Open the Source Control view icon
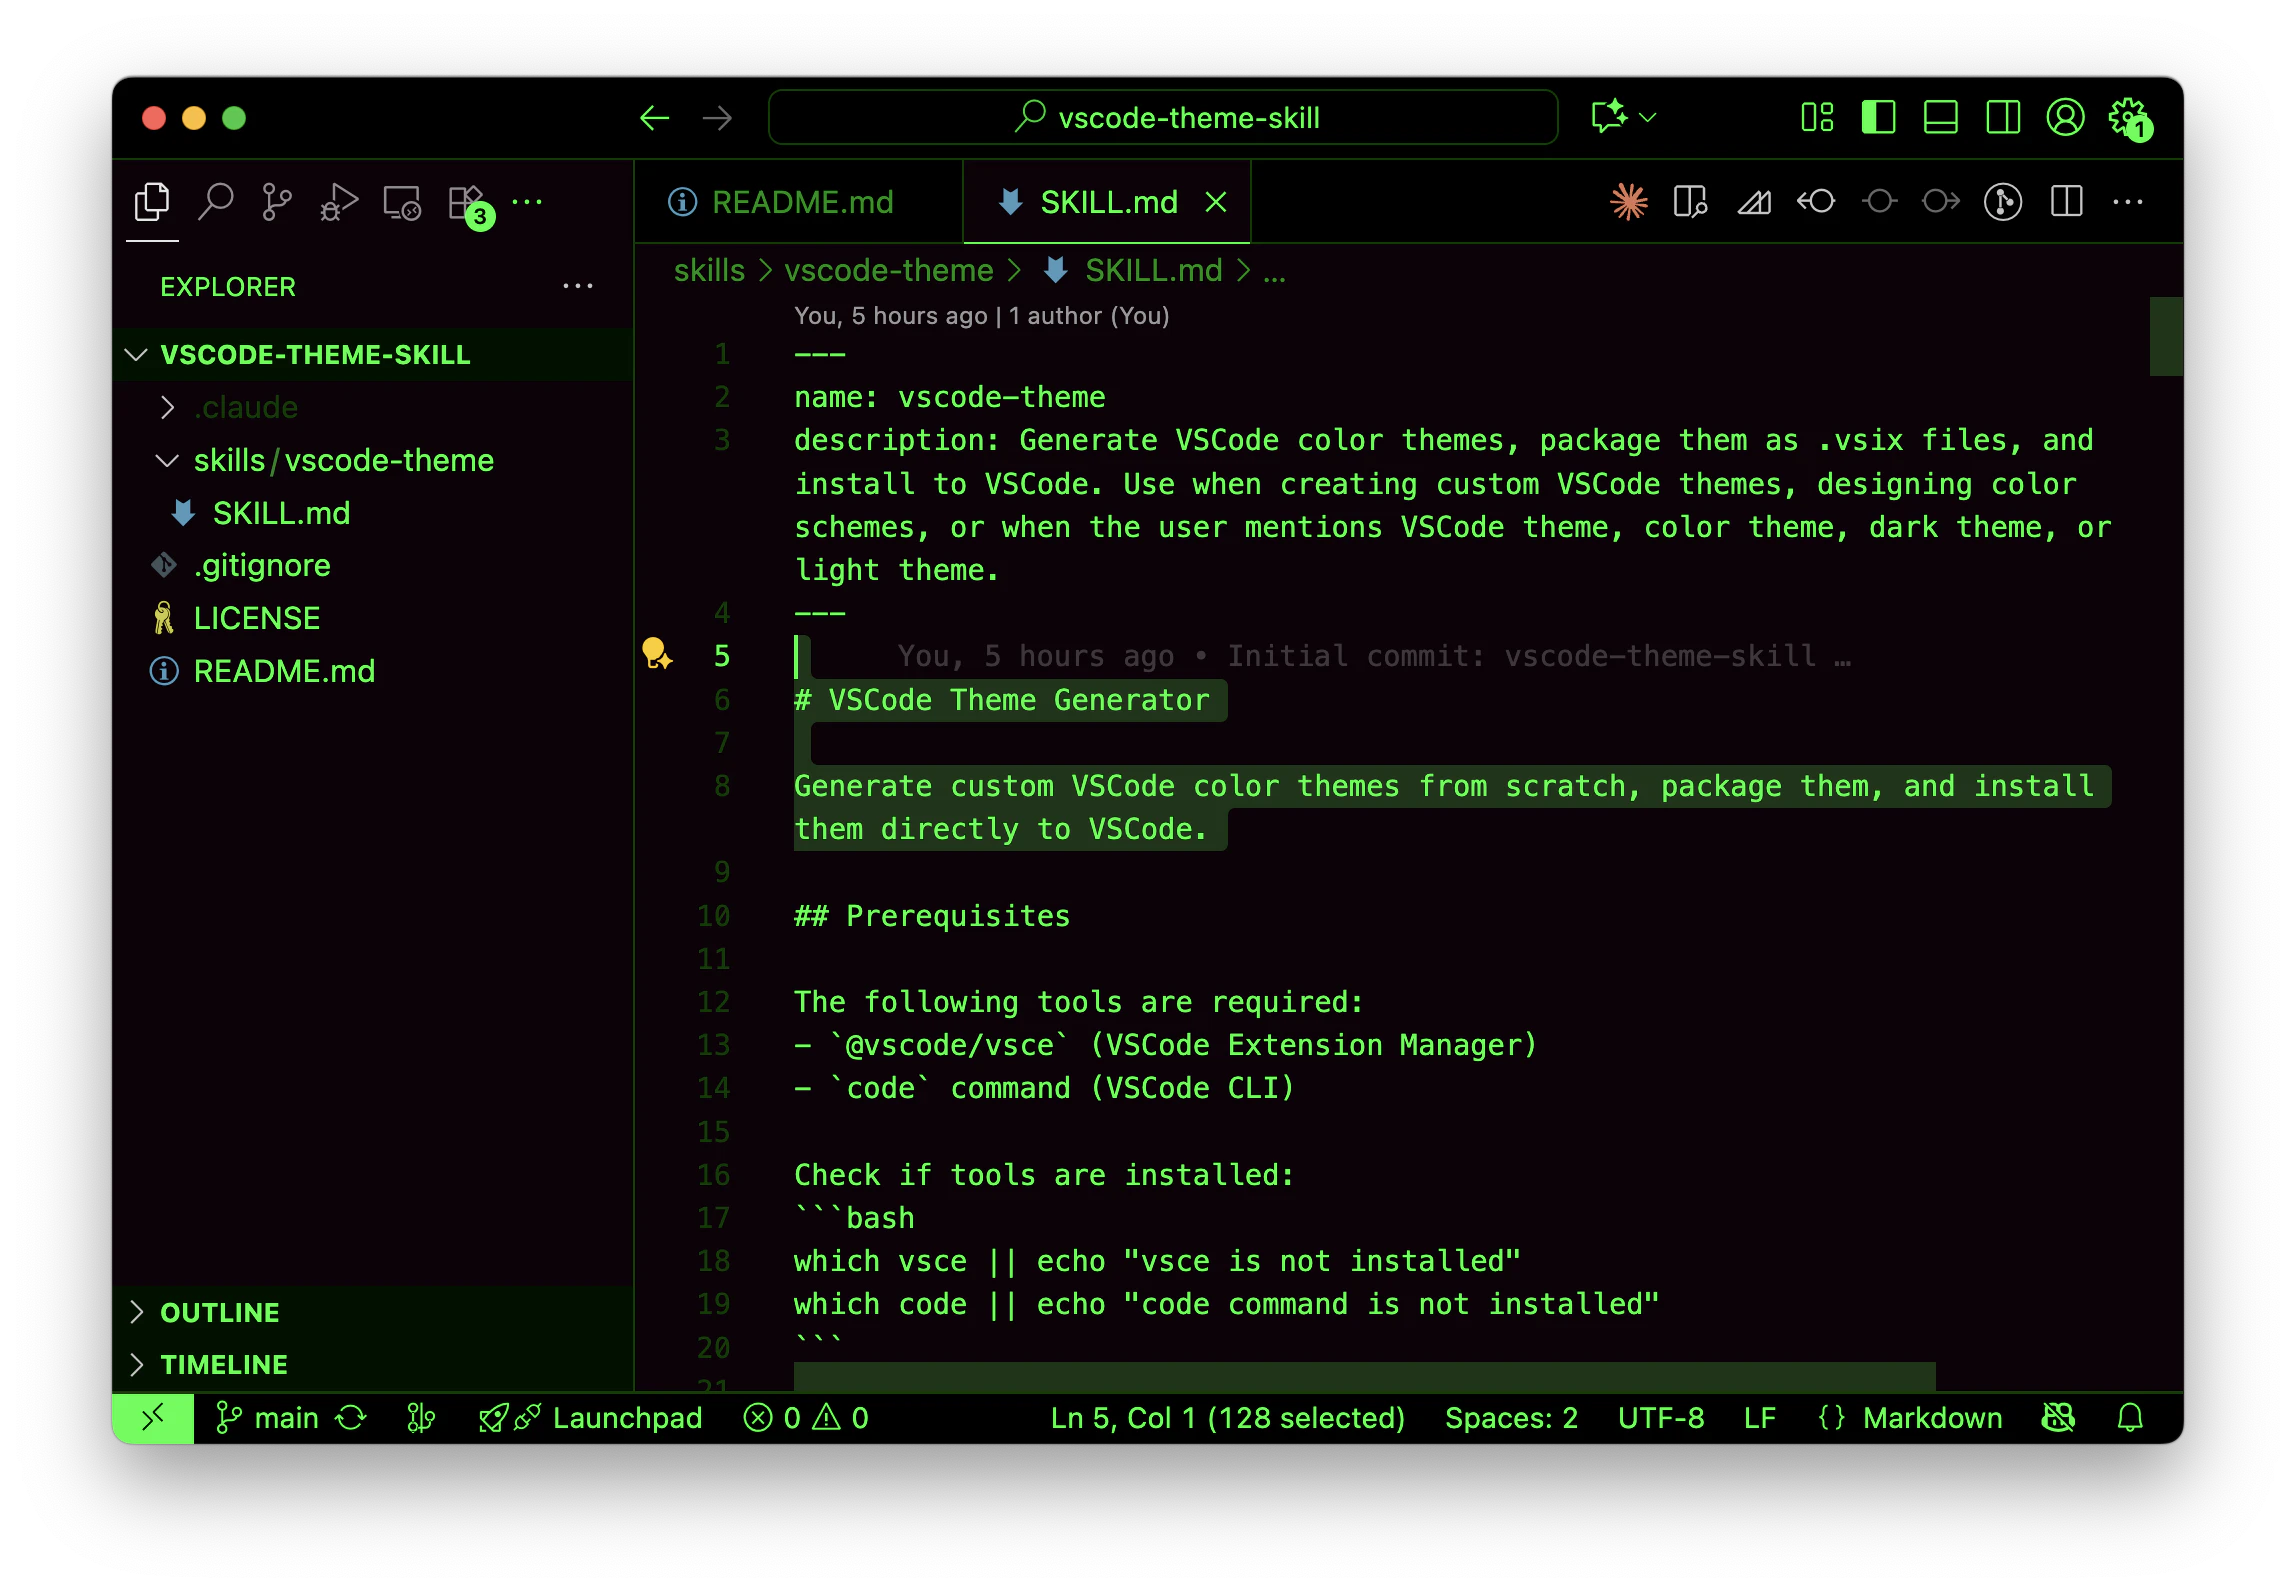Viewport: 2296px width, 1592px height. click(x=277, y=202)
